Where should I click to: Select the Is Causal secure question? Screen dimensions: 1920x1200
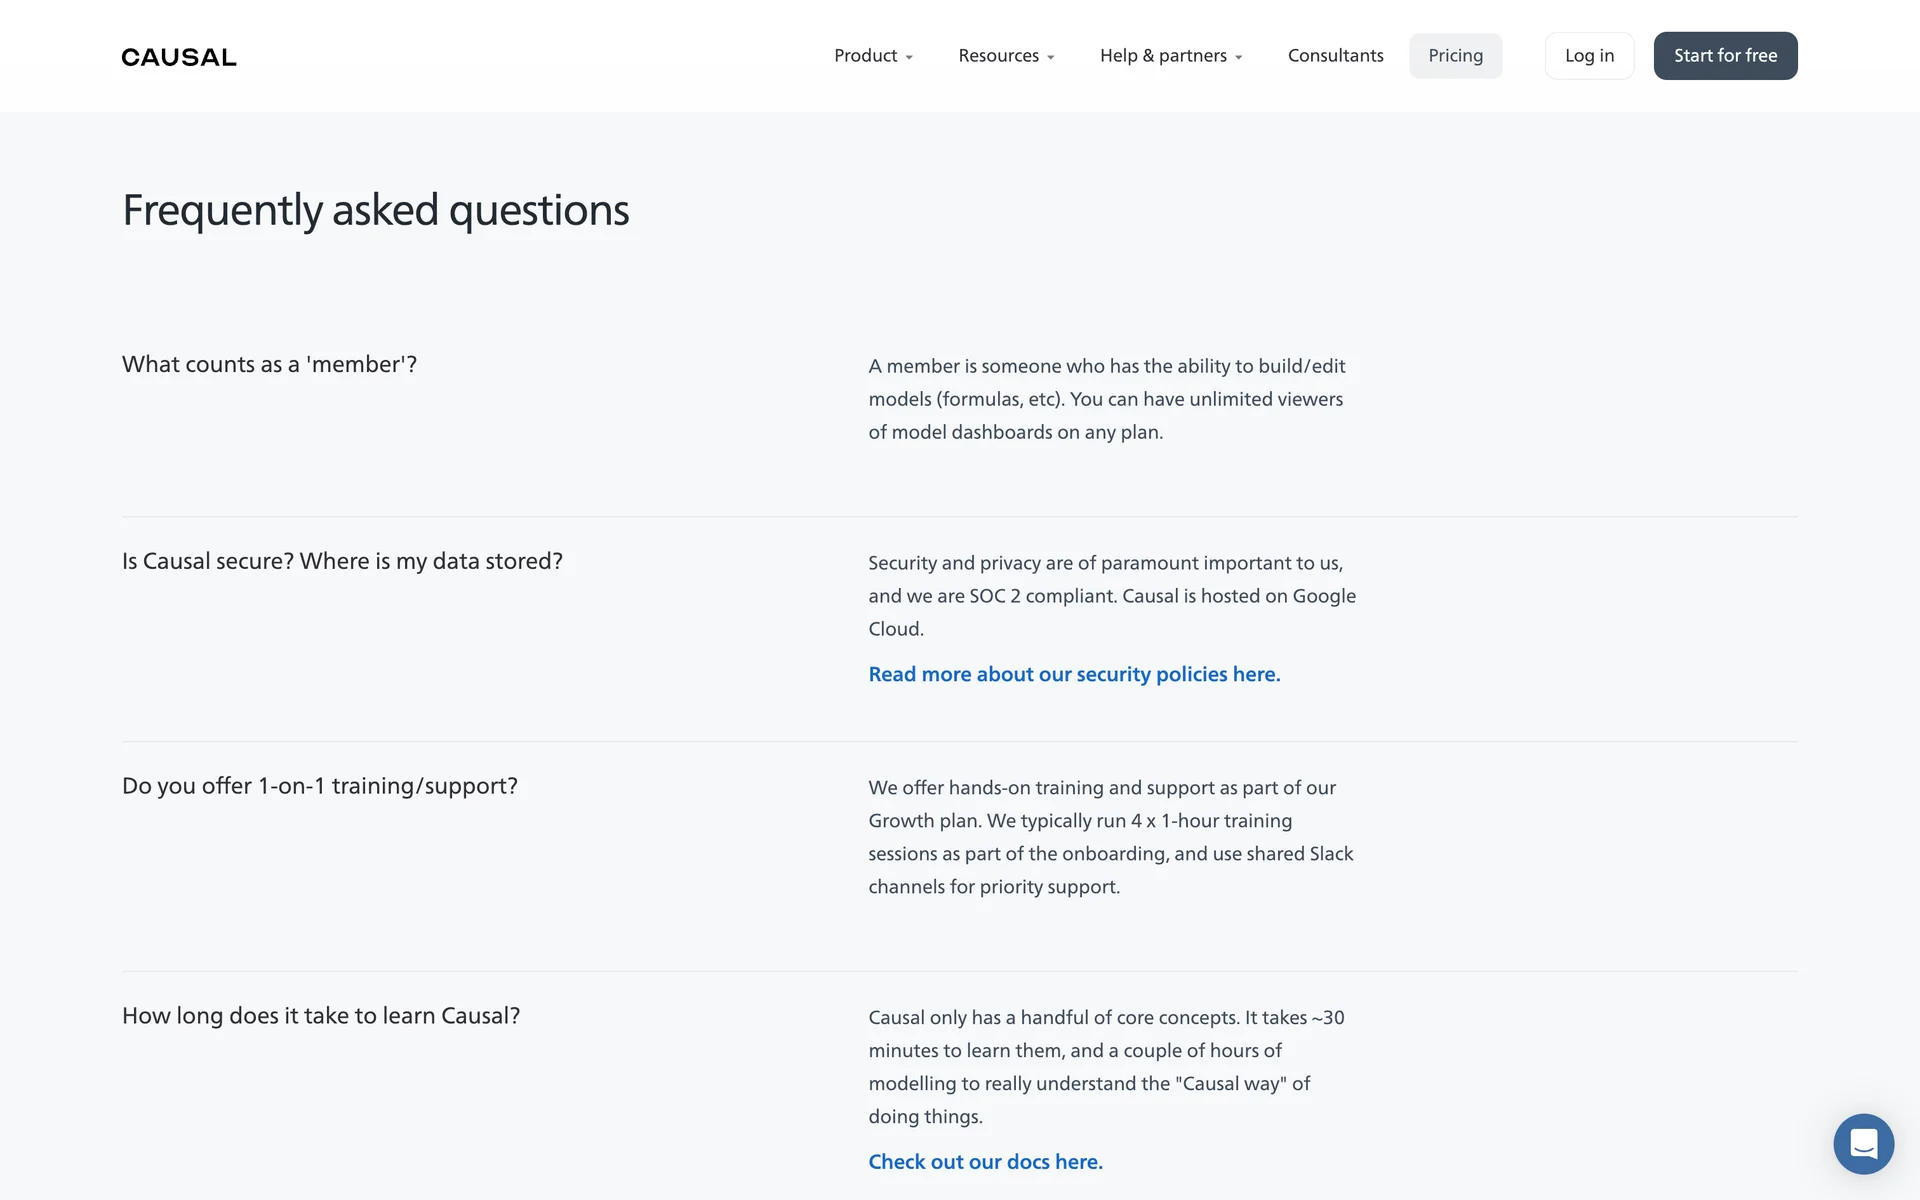point(342,561)
